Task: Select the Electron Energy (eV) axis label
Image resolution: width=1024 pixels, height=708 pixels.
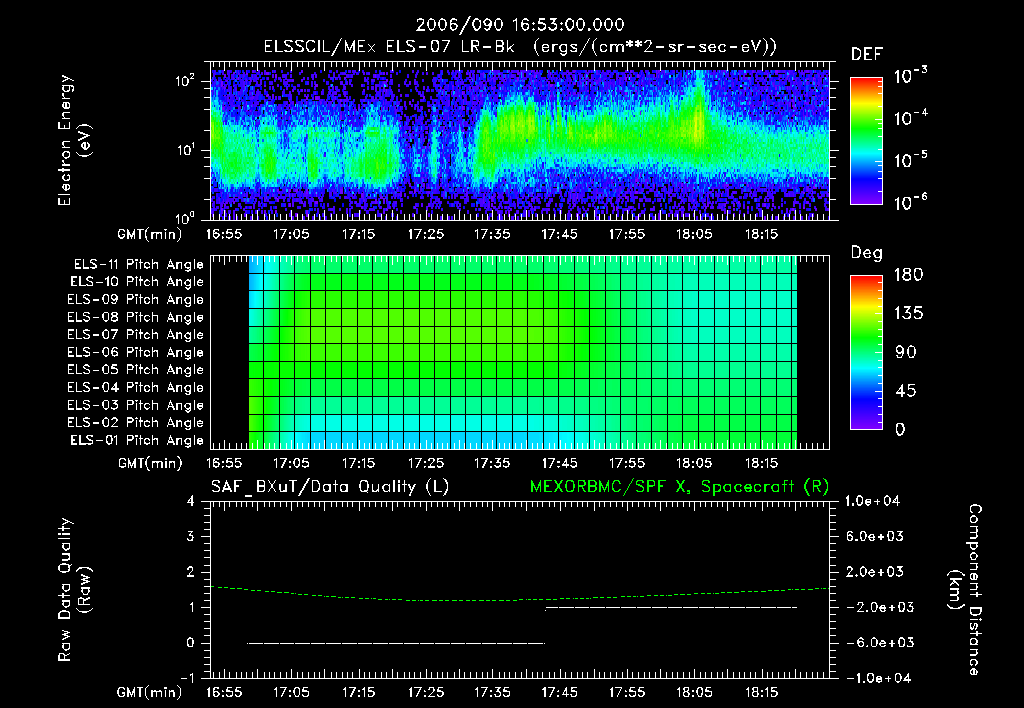Action: (x=74, y=140)
